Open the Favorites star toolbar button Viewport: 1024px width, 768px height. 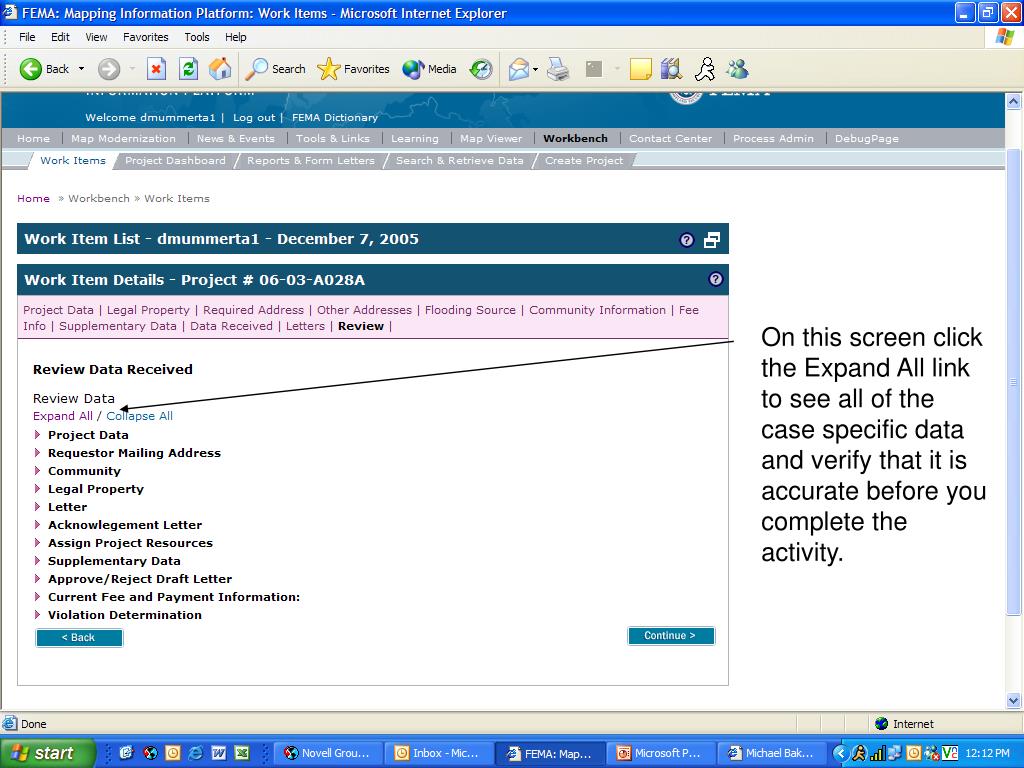(x=353, y=69)
